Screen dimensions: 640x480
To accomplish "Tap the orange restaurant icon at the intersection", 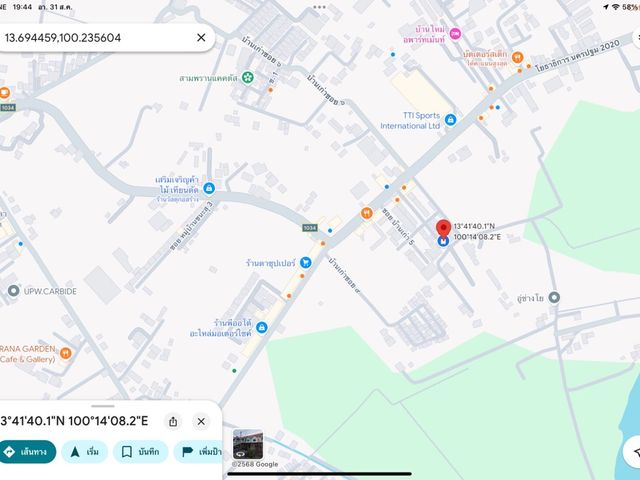I will tap(367, 213).
